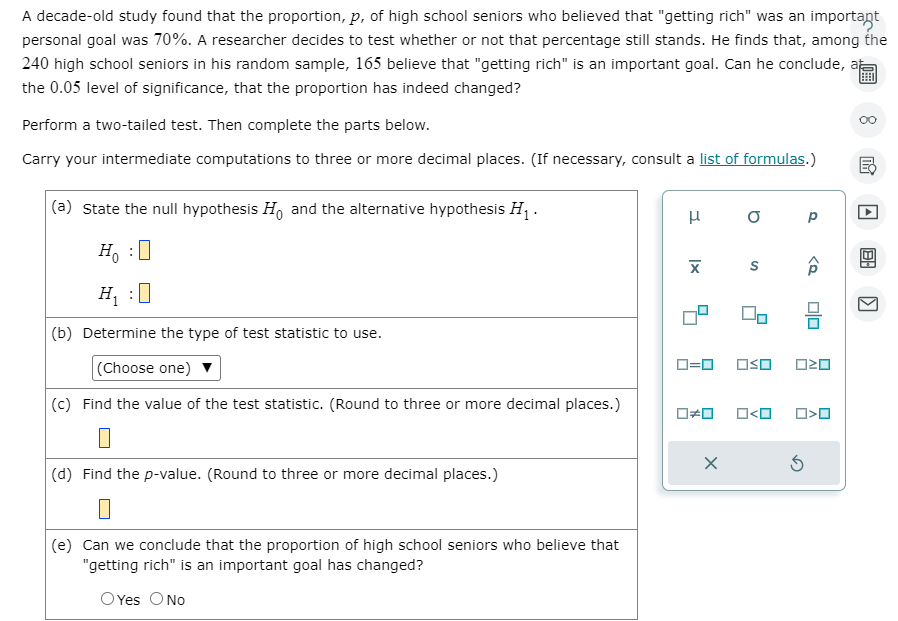Open the calculator tool
This screenshot has width=898, height=621.
pyautogui.click(x=867, y=73)
